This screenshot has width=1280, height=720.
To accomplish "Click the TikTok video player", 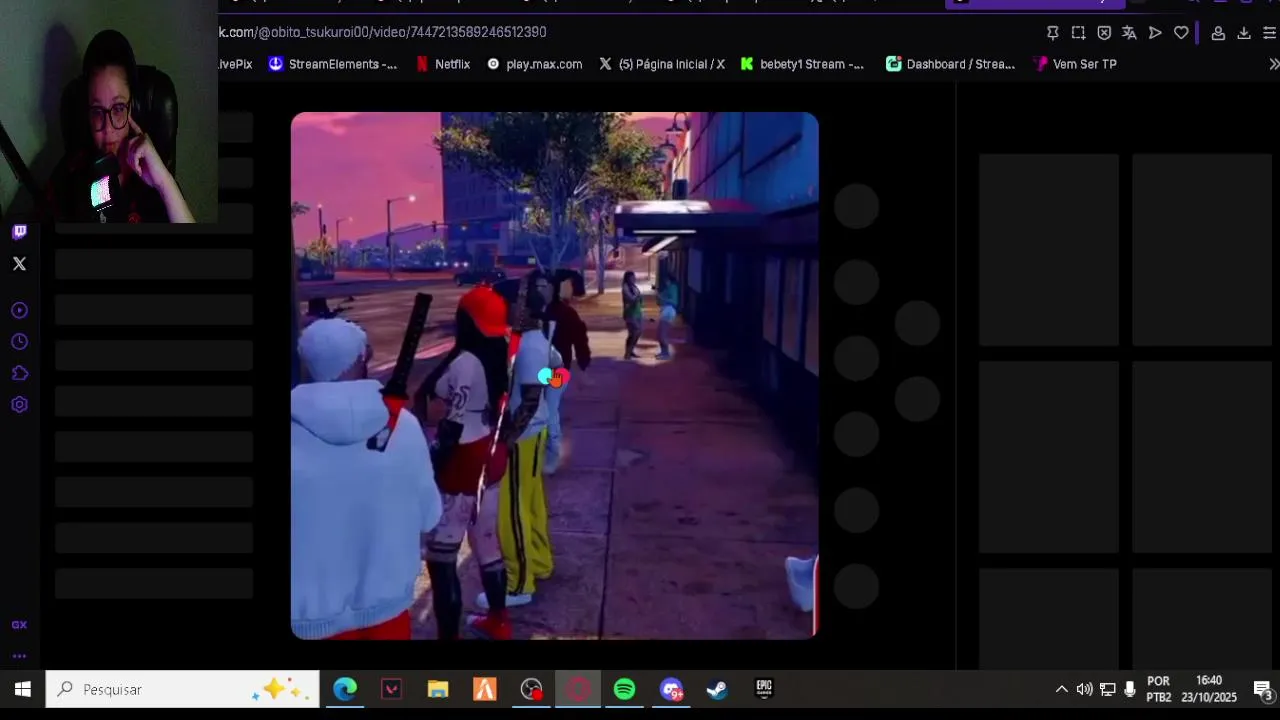I will pyautogui.click(x=555, y=375).
